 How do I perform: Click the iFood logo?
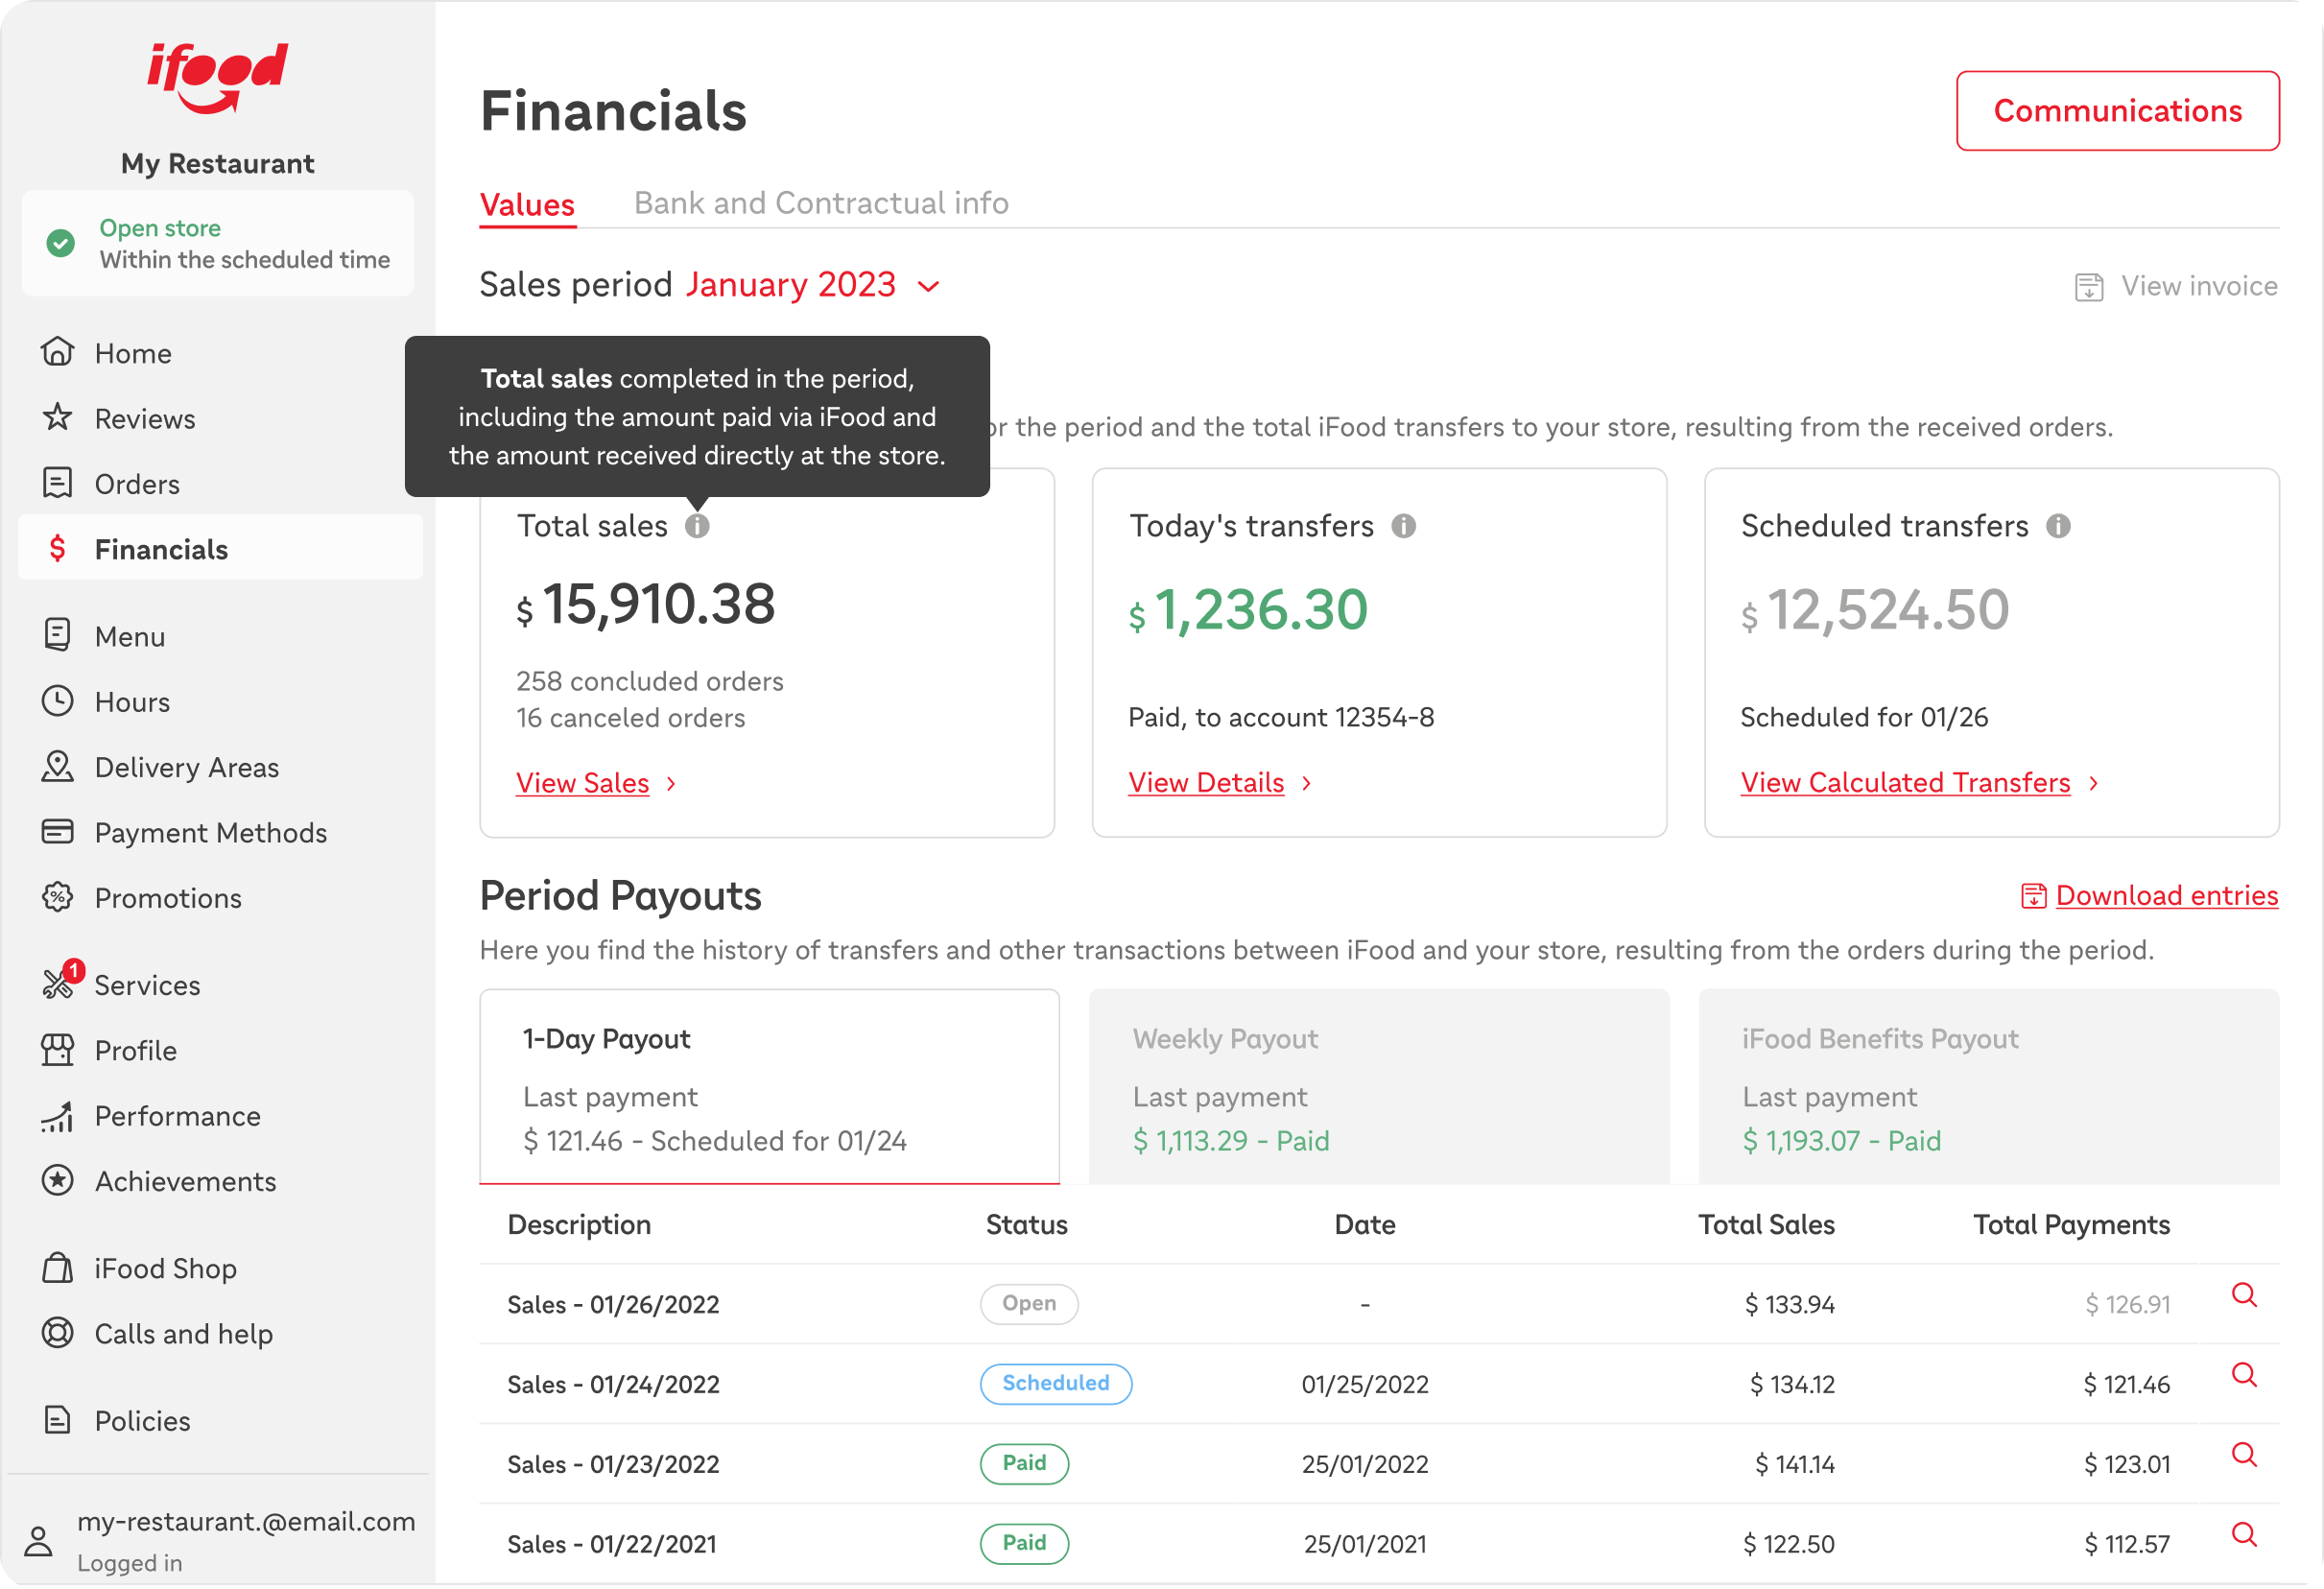coord(217,78)
